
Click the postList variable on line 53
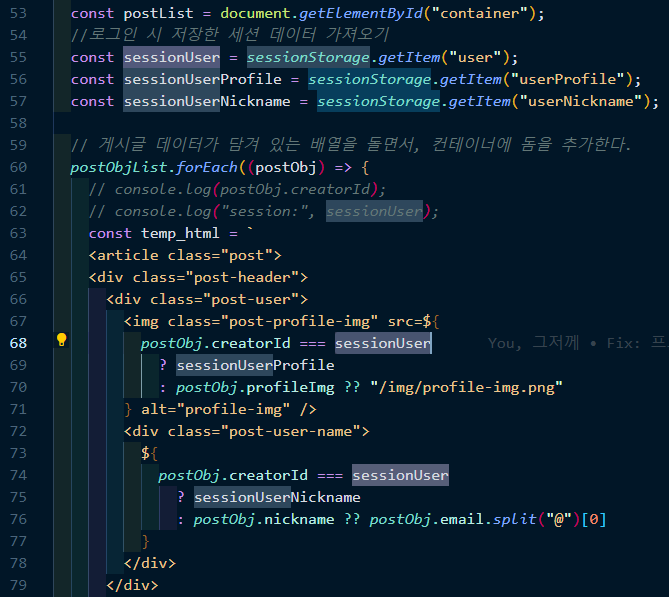158,14
